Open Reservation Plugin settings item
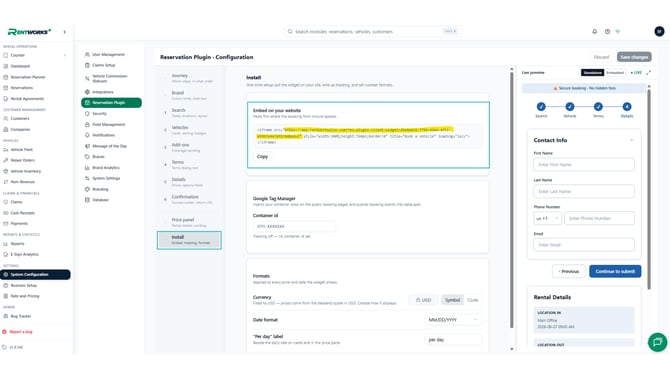This screenshot has width=670, height=376. tap(112, 103)
